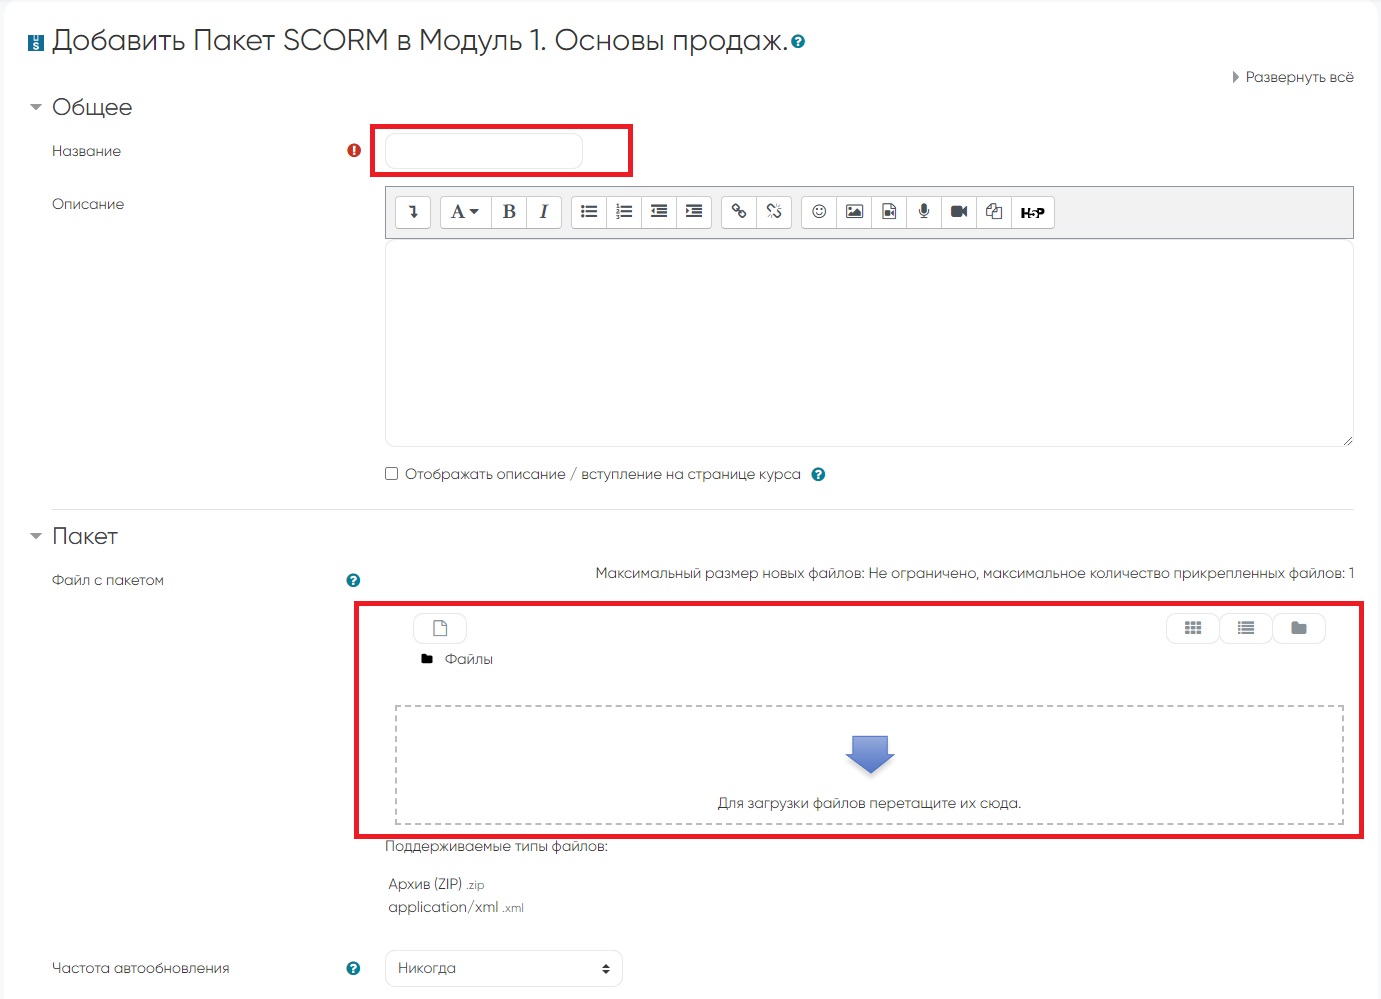Toggle bold formatting in the description editor
The image size is (1381, 999).
pos(509,212)
